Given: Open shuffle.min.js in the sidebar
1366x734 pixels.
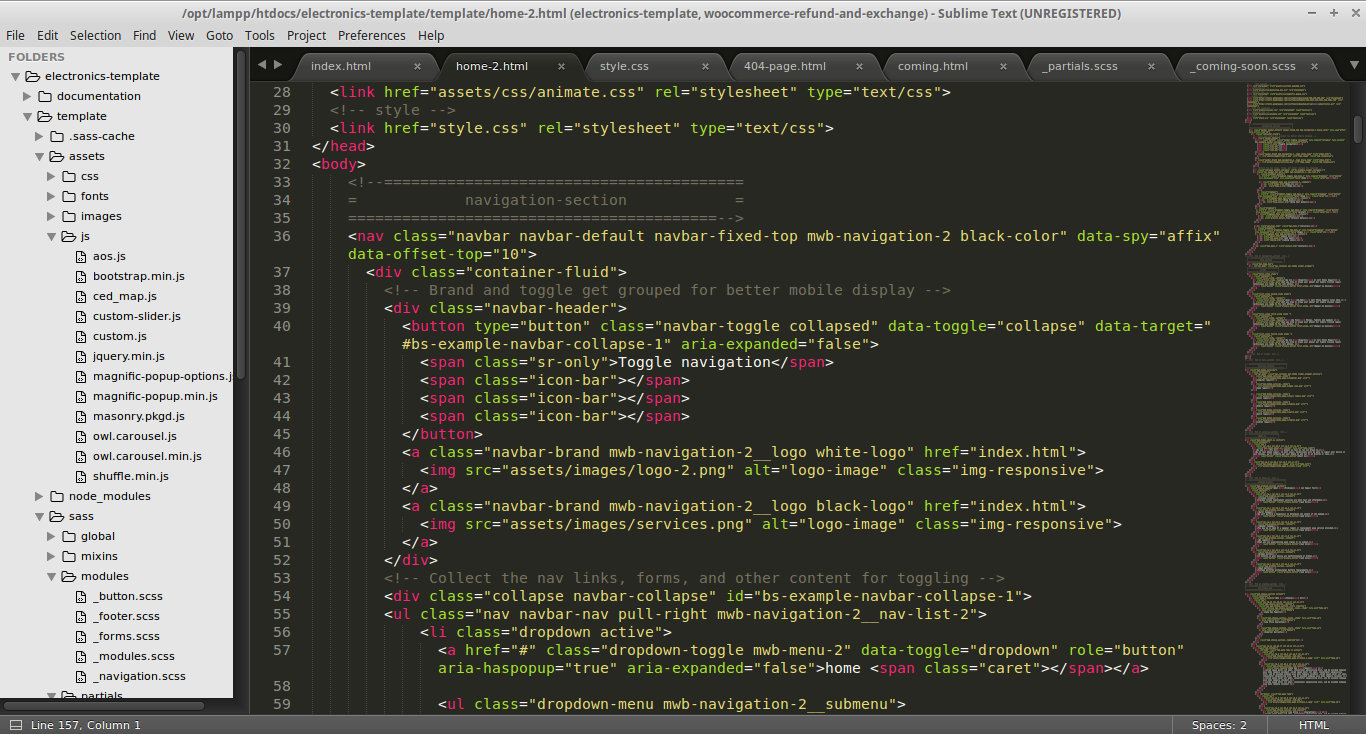Looking at the screenshot, I should [131, 476].
